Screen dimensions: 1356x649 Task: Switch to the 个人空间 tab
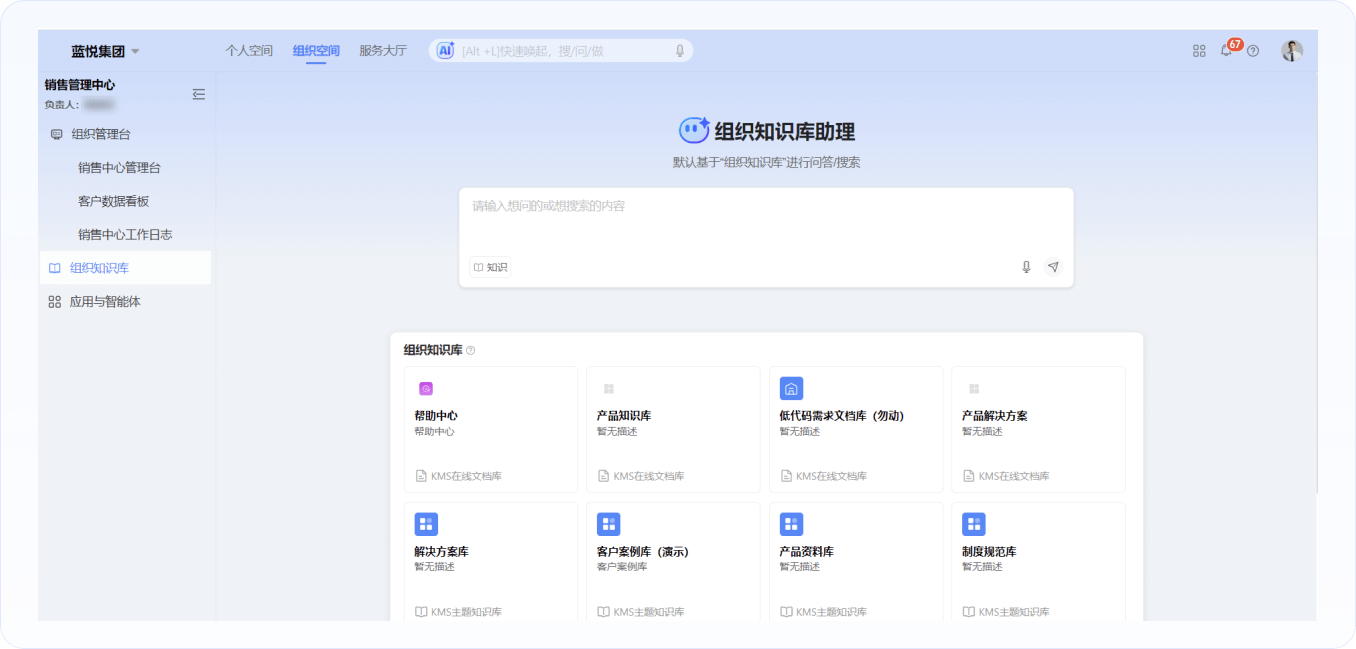[x=249, y=51]
